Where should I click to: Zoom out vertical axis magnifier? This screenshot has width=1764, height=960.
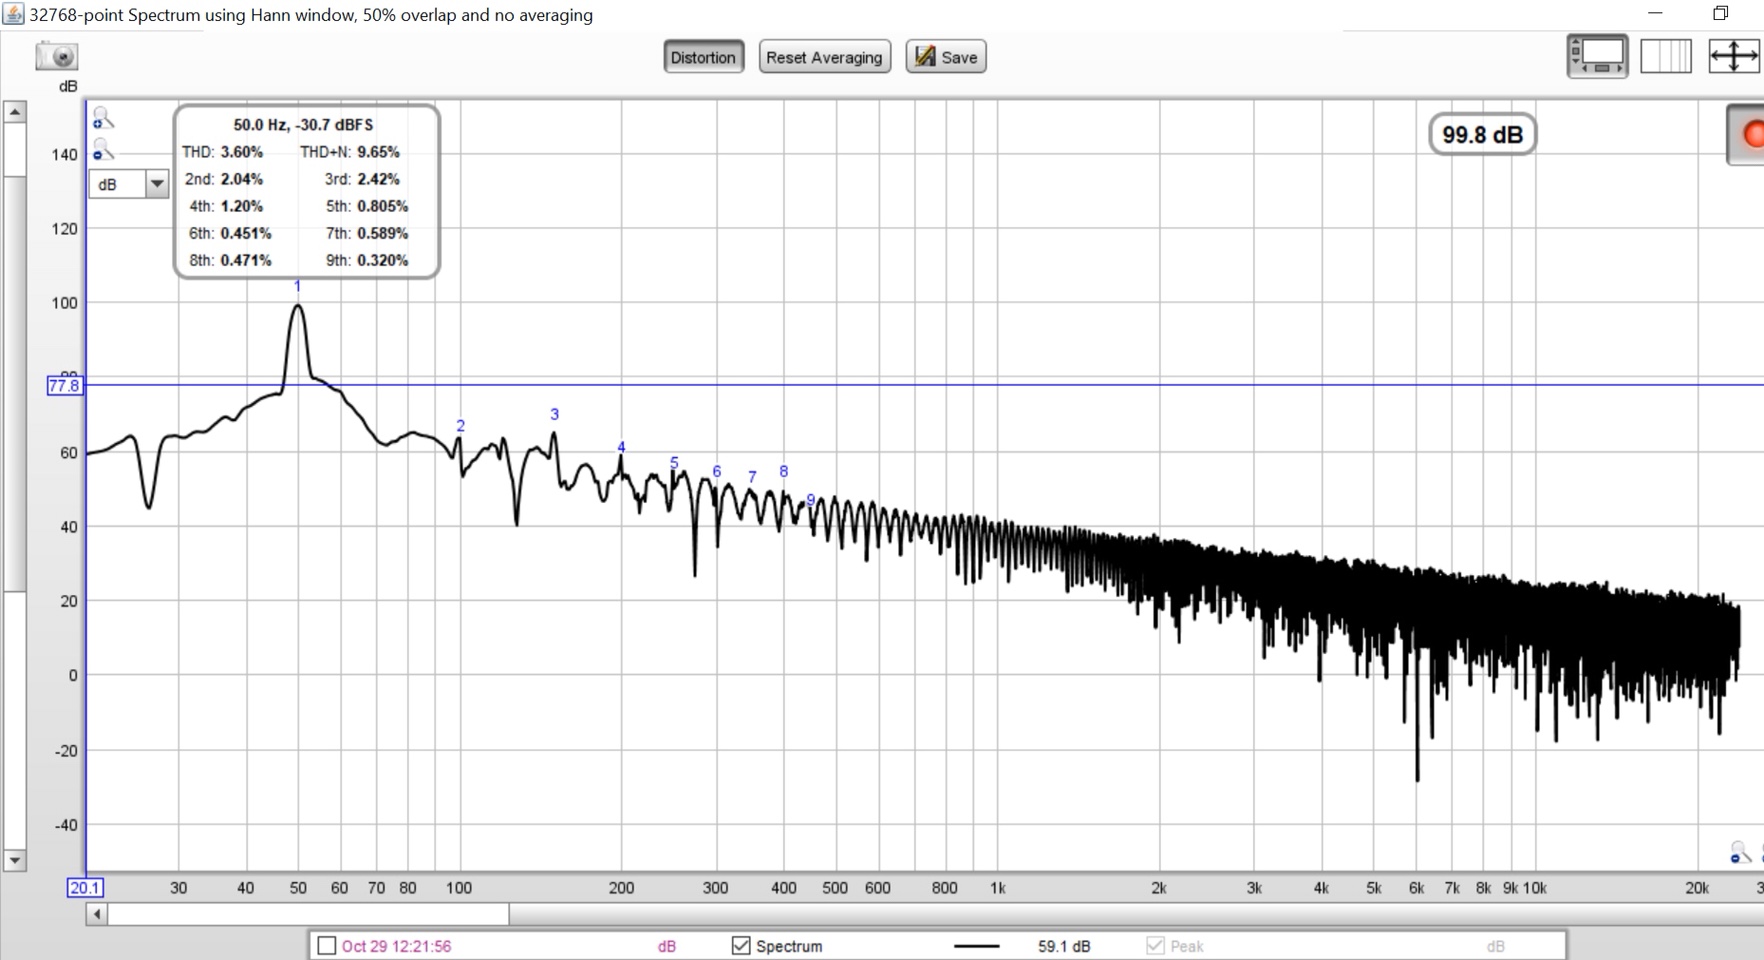(103, 150)
